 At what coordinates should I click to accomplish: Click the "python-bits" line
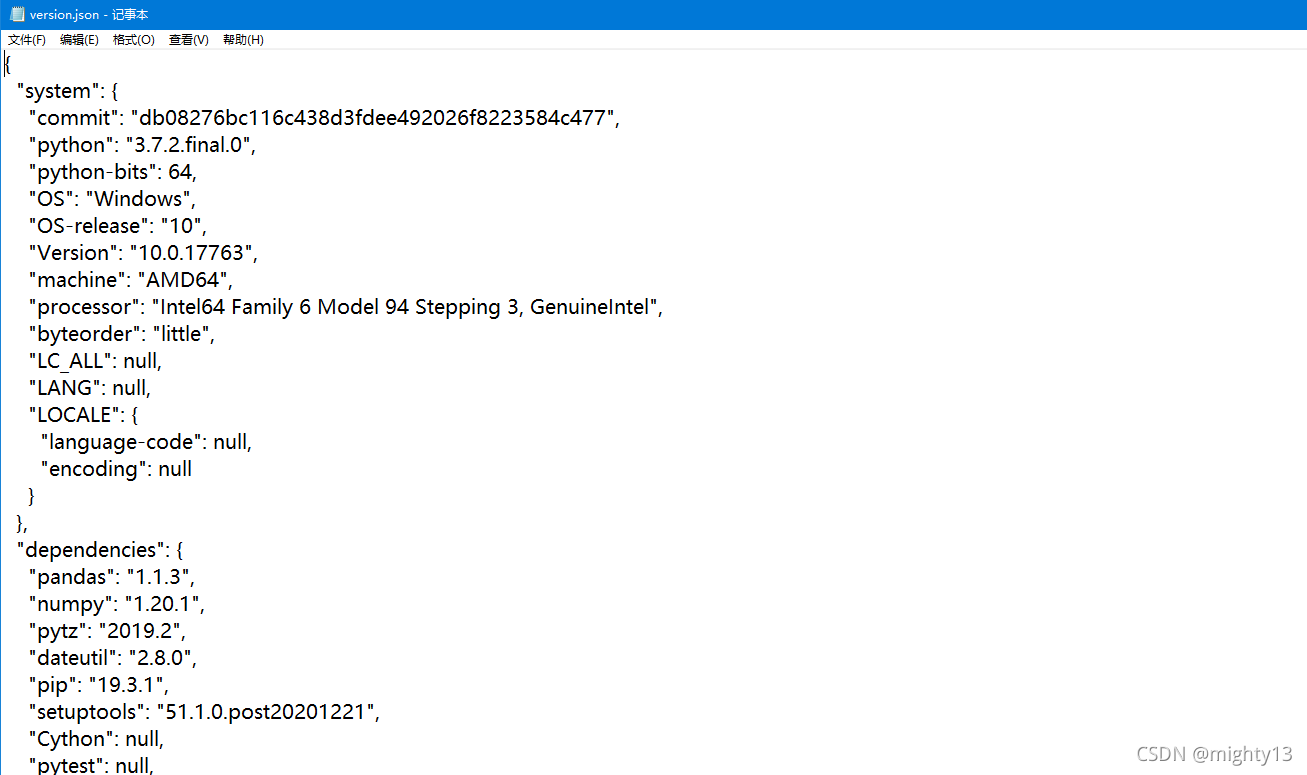(x=112, y=172)
